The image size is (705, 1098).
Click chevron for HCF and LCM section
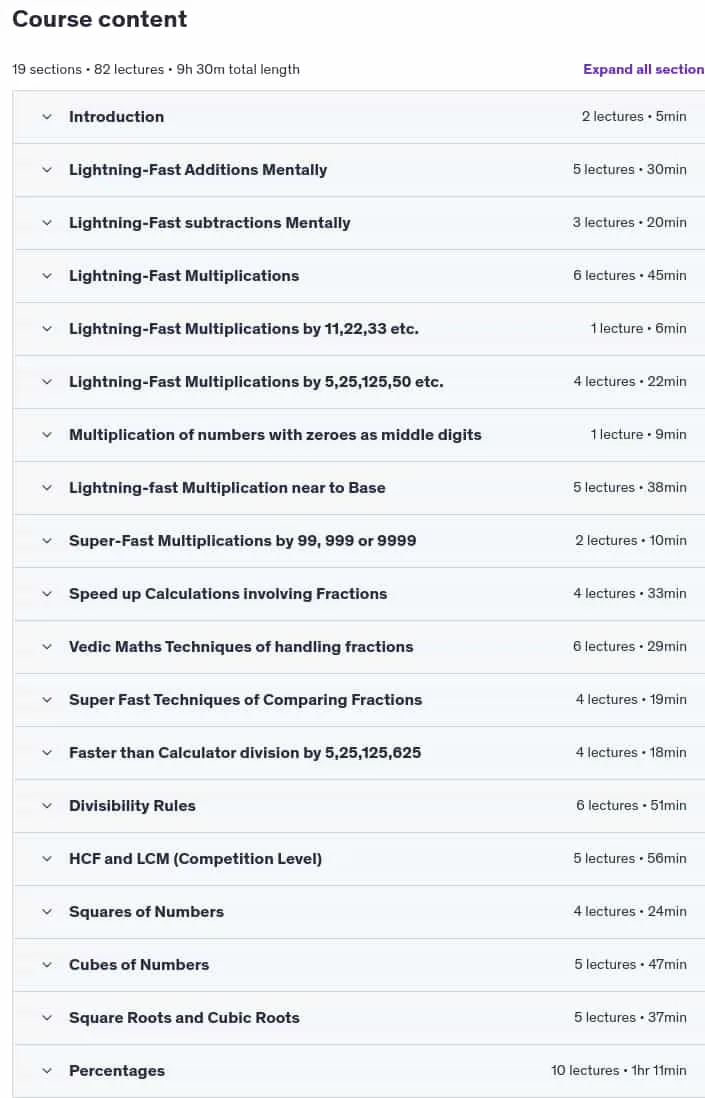47,859
